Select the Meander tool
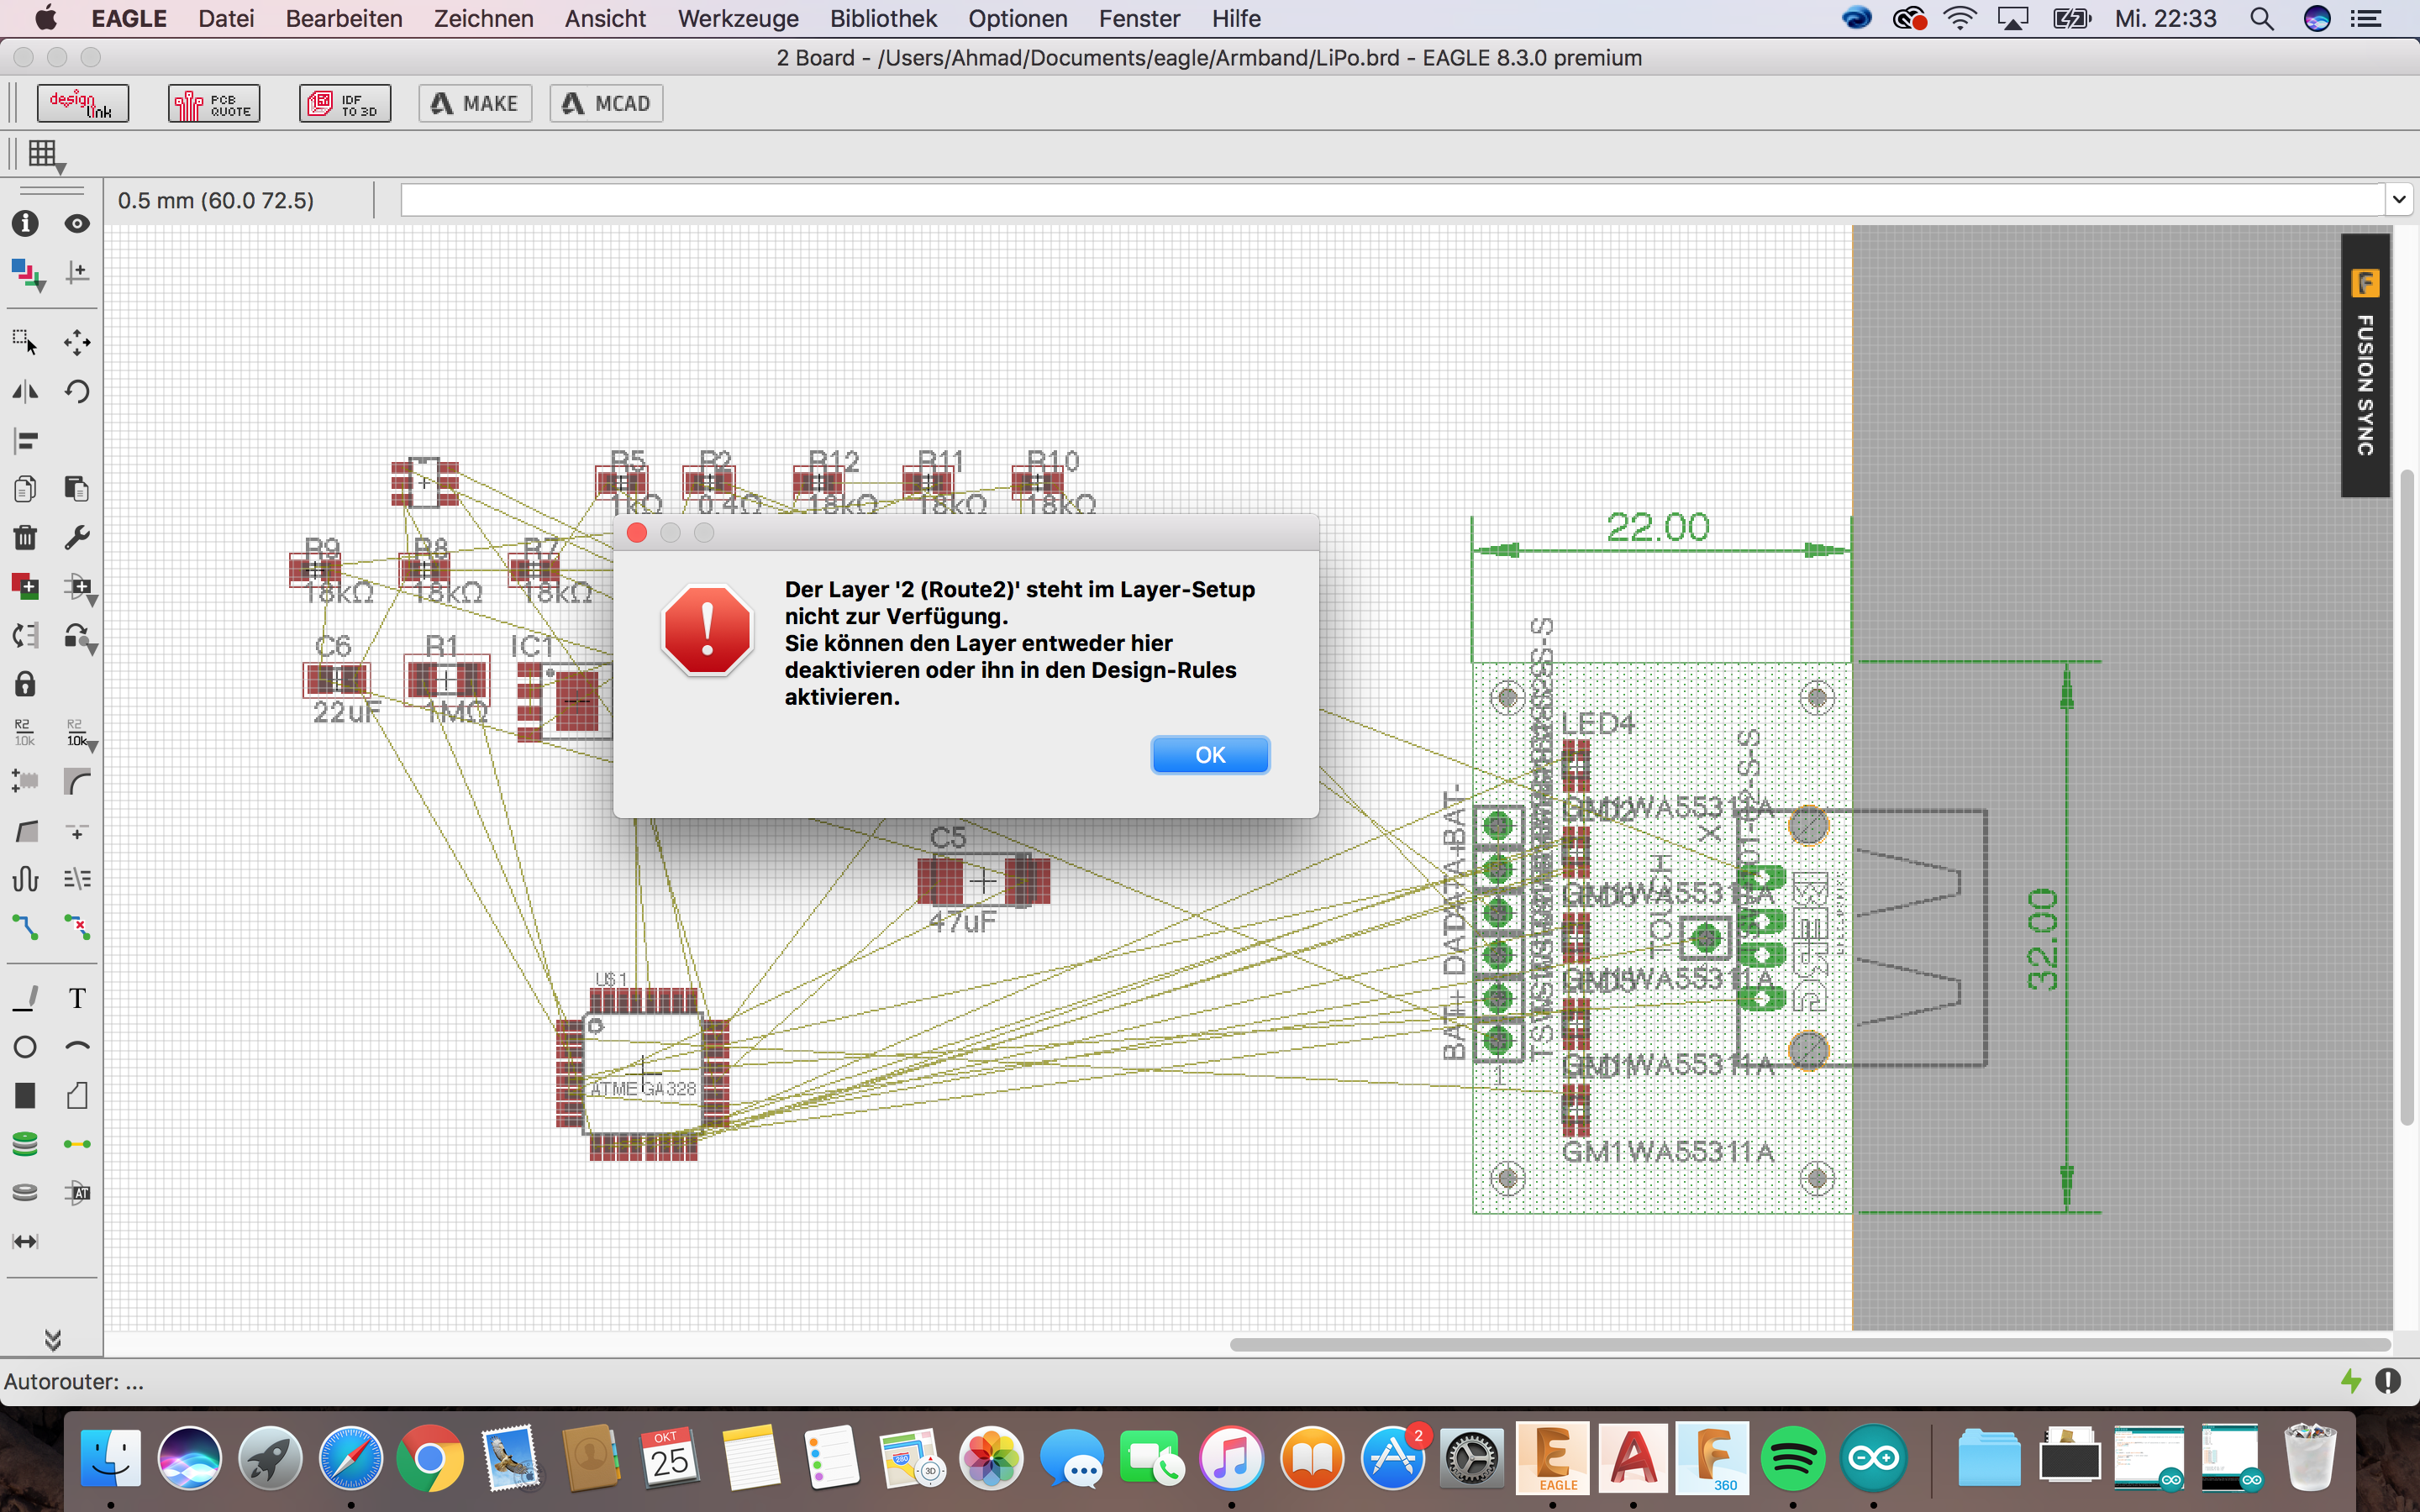Screen dimensions: 2420x1512 click(25, 879)
